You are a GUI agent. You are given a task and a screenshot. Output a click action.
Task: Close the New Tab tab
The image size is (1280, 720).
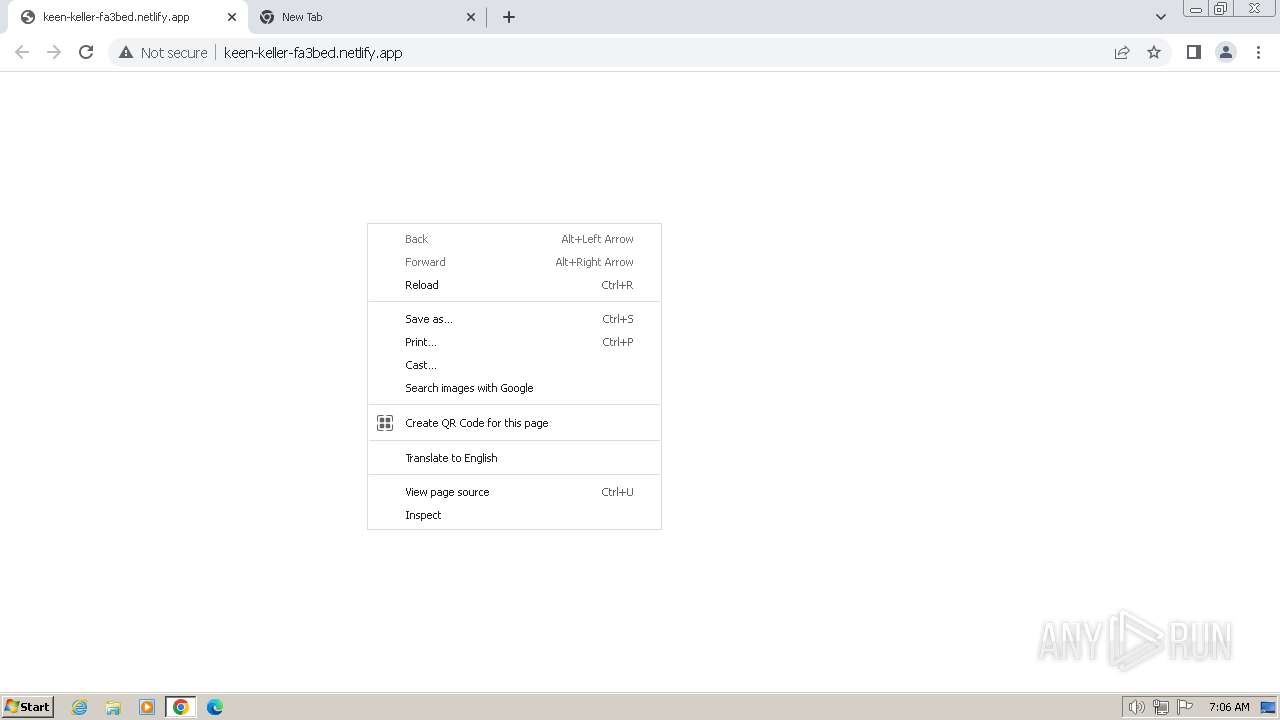[472, 17]
